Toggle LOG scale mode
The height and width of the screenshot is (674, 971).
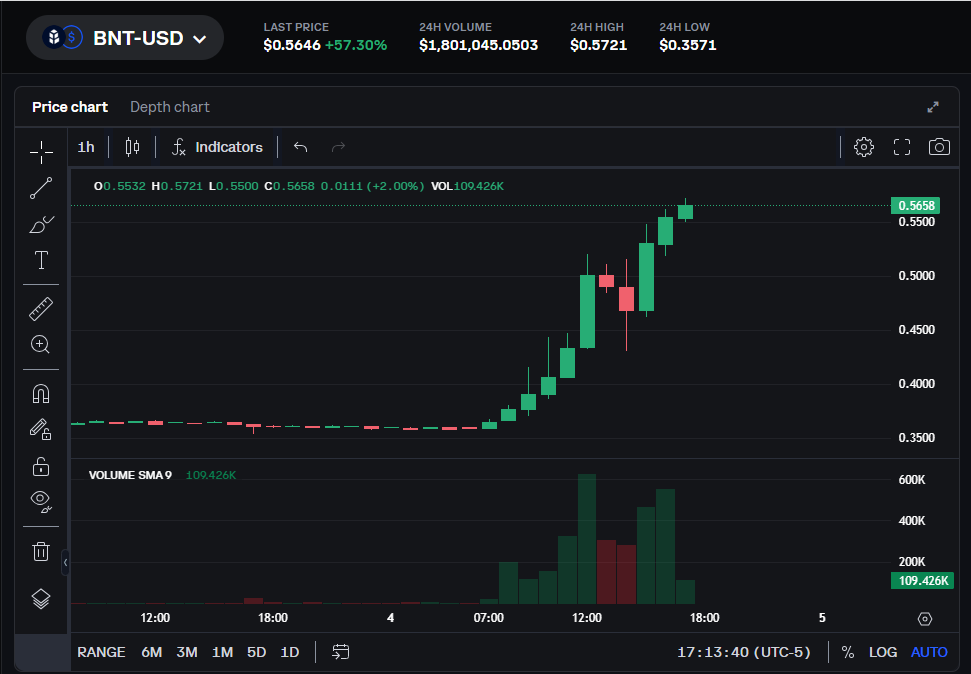pyautogui.click(x=882, y=652)
